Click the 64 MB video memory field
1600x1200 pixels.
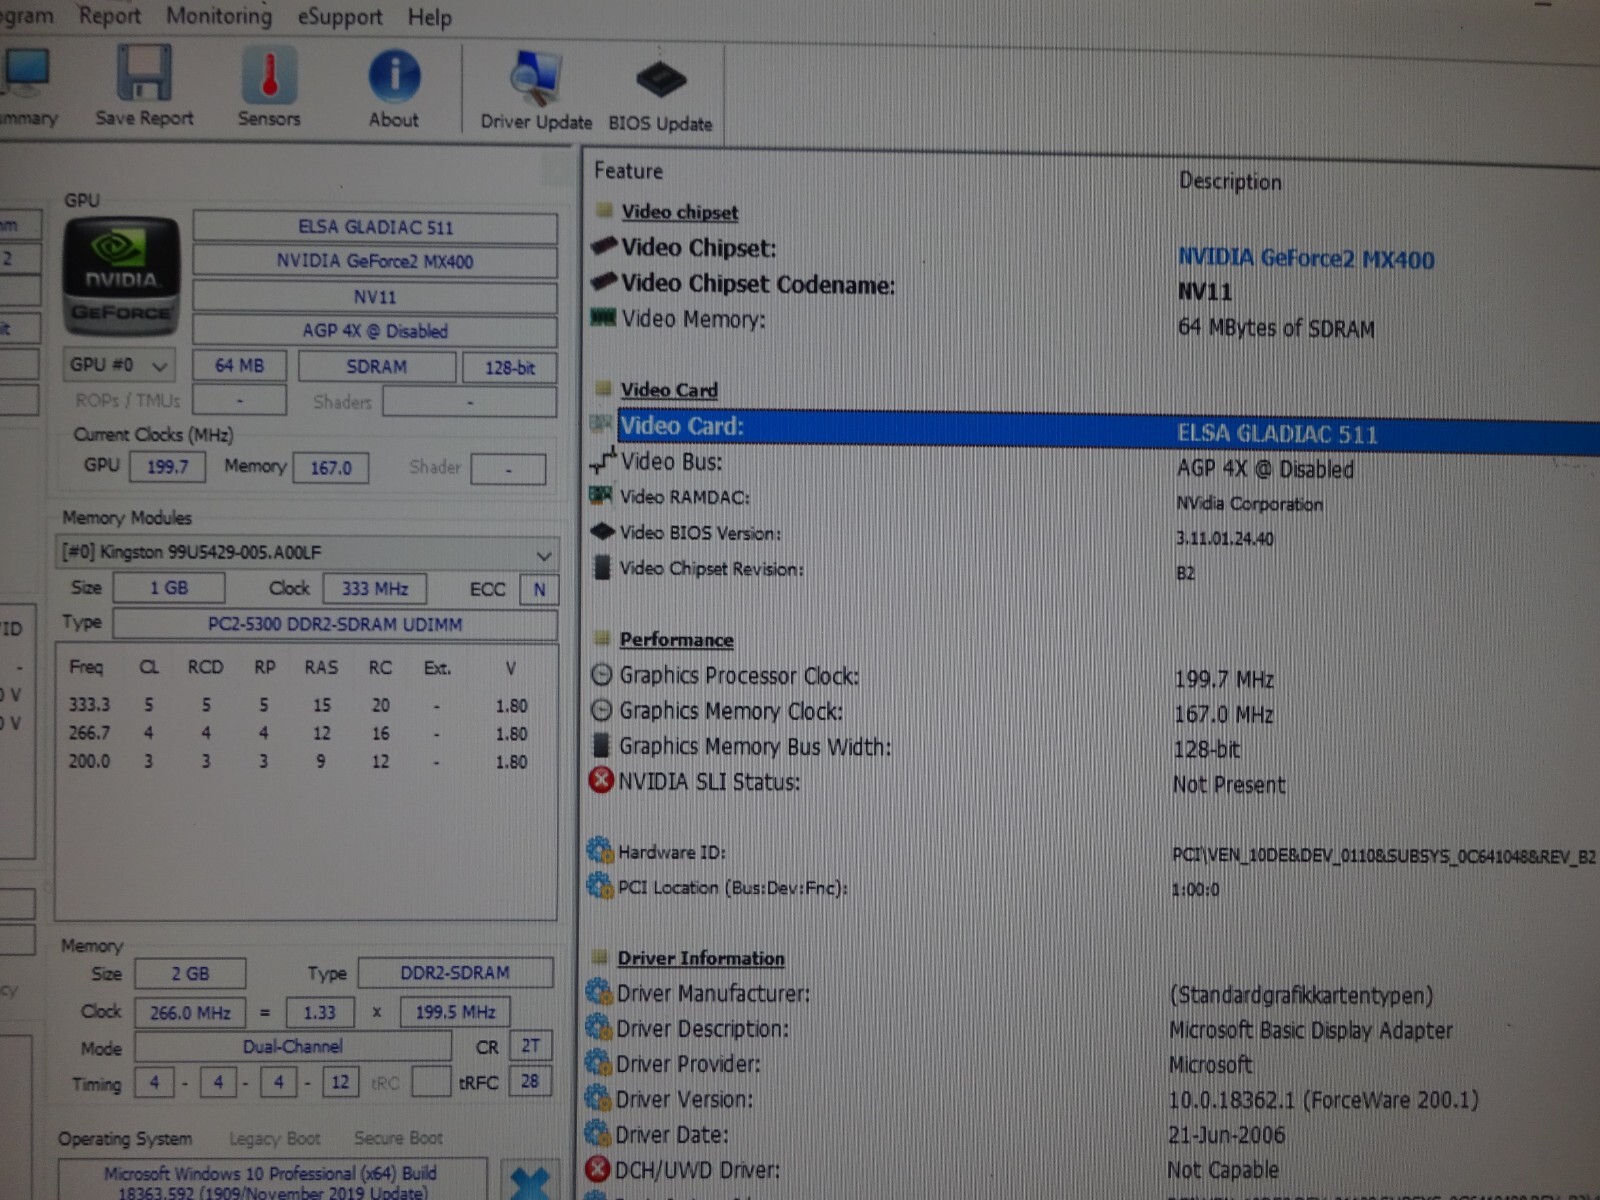pyautogui.click(x=239, y=366)
